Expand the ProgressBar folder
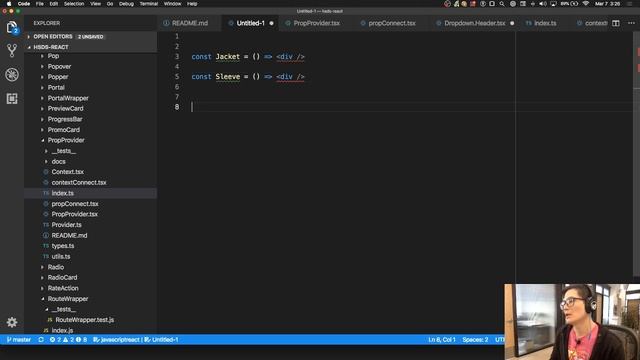The image size is (640, 360). click(x=65, y=119)
